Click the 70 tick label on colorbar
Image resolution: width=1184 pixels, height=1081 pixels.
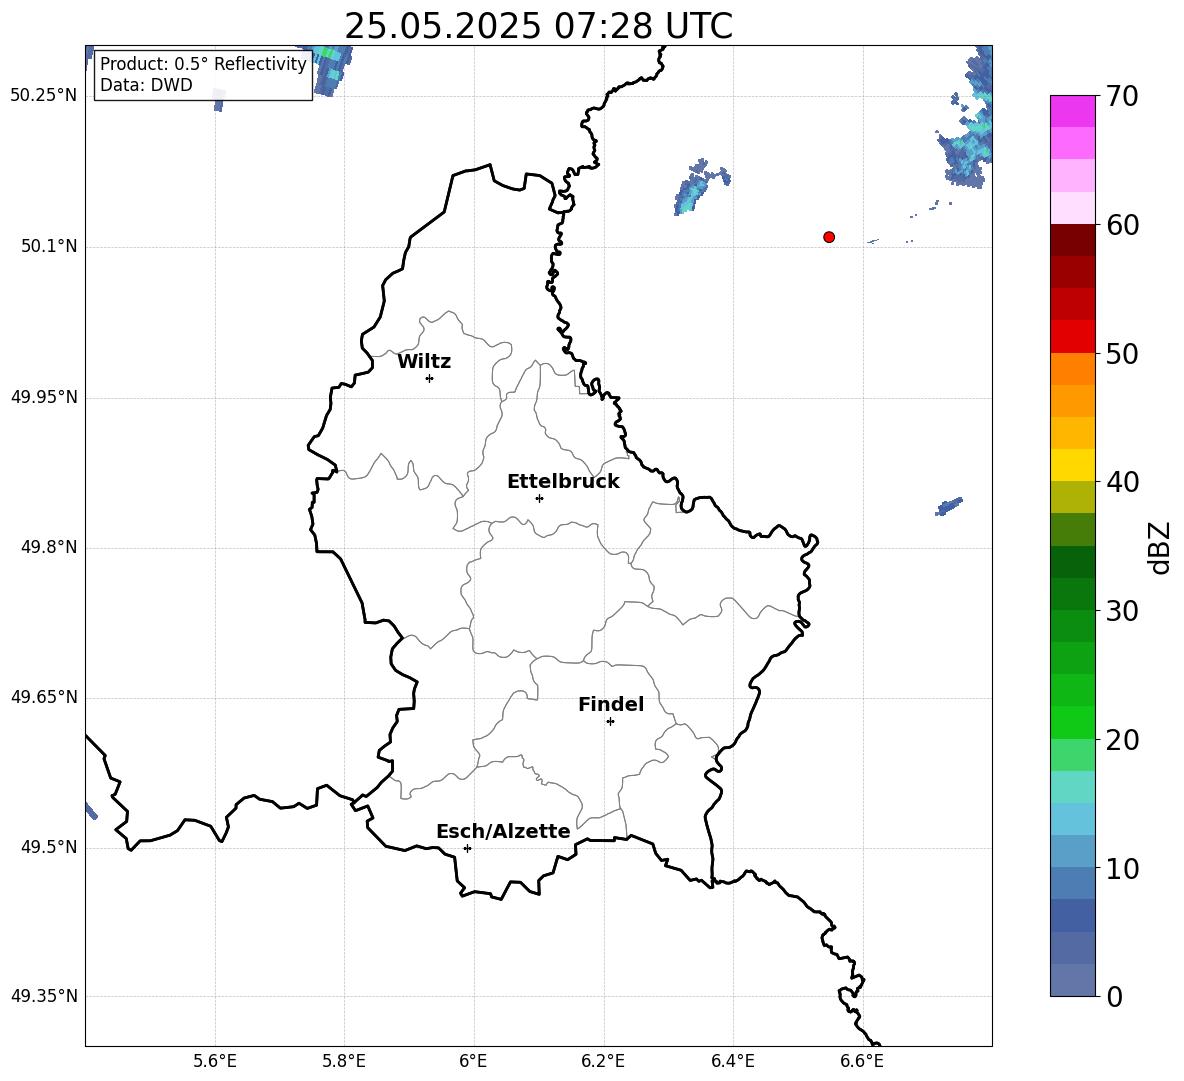1122,96
